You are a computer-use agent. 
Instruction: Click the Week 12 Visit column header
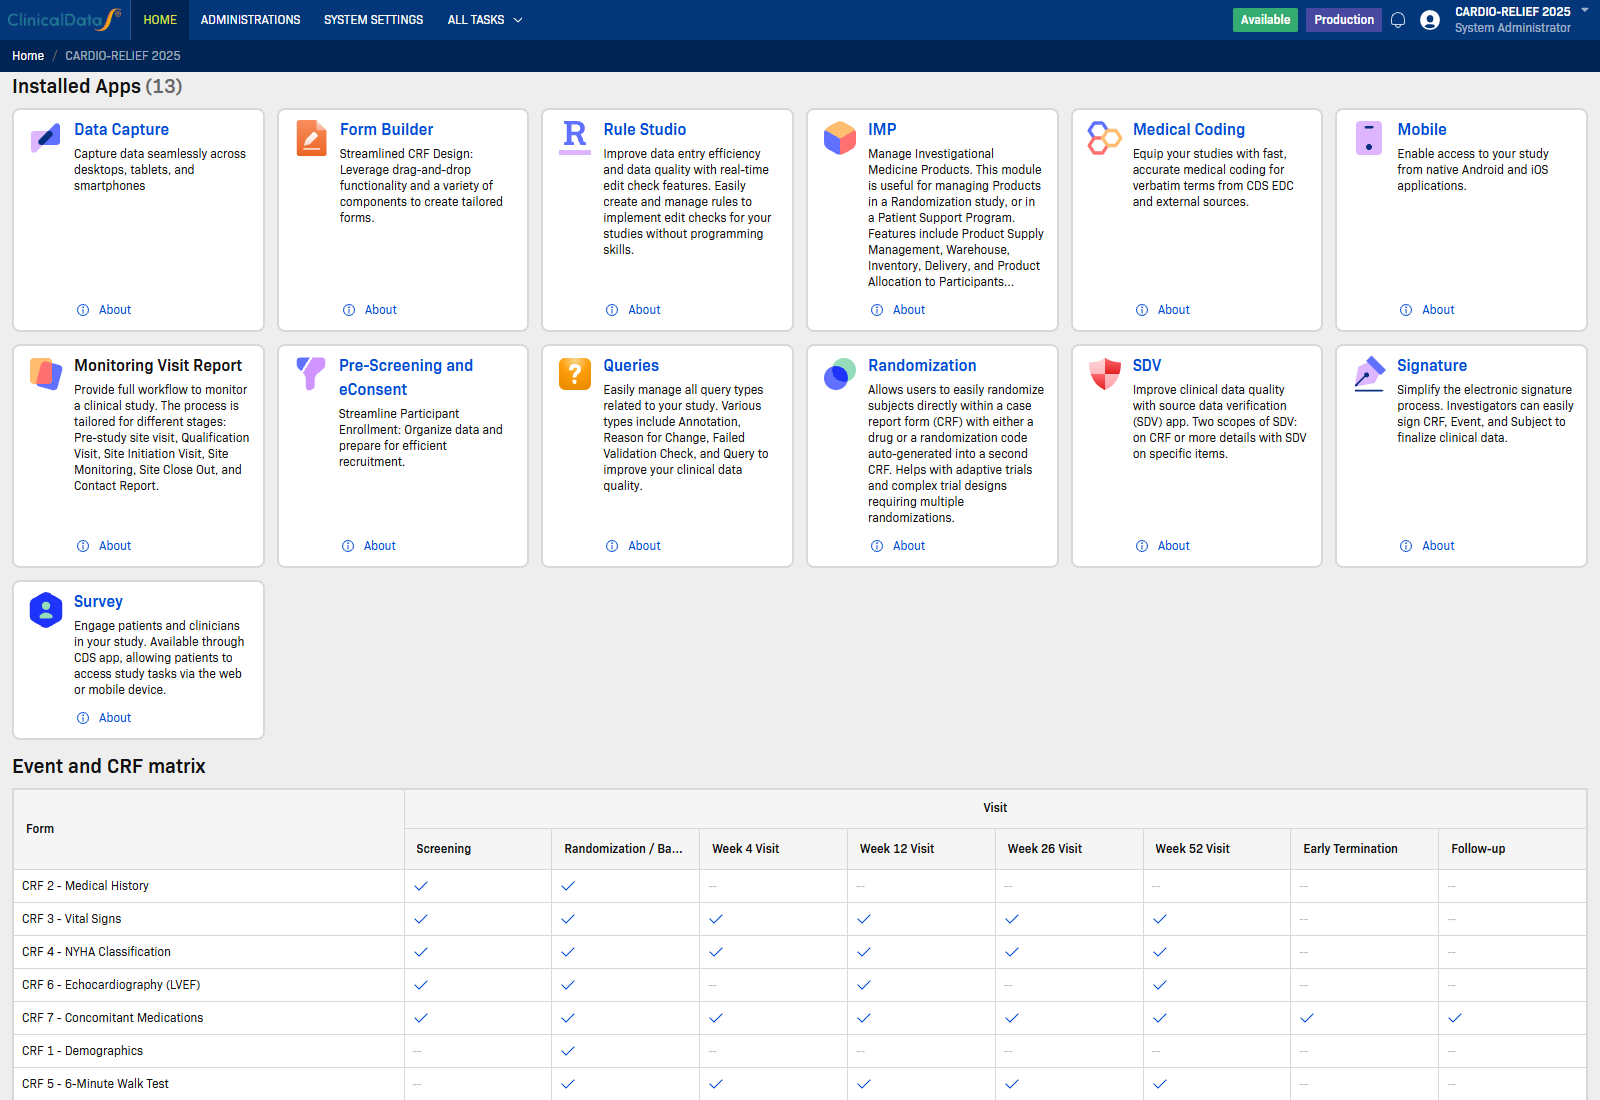coord(921,849)
